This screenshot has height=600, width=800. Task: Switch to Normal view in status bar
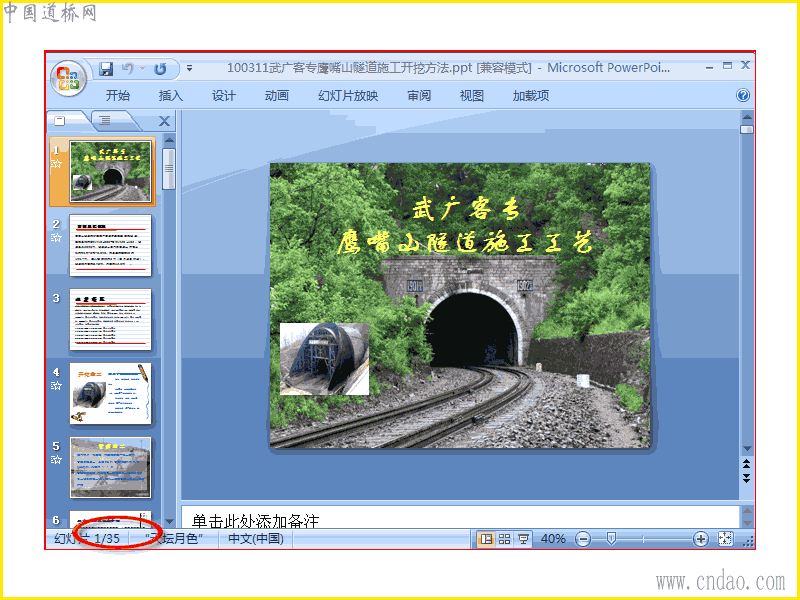click(486, 539)
